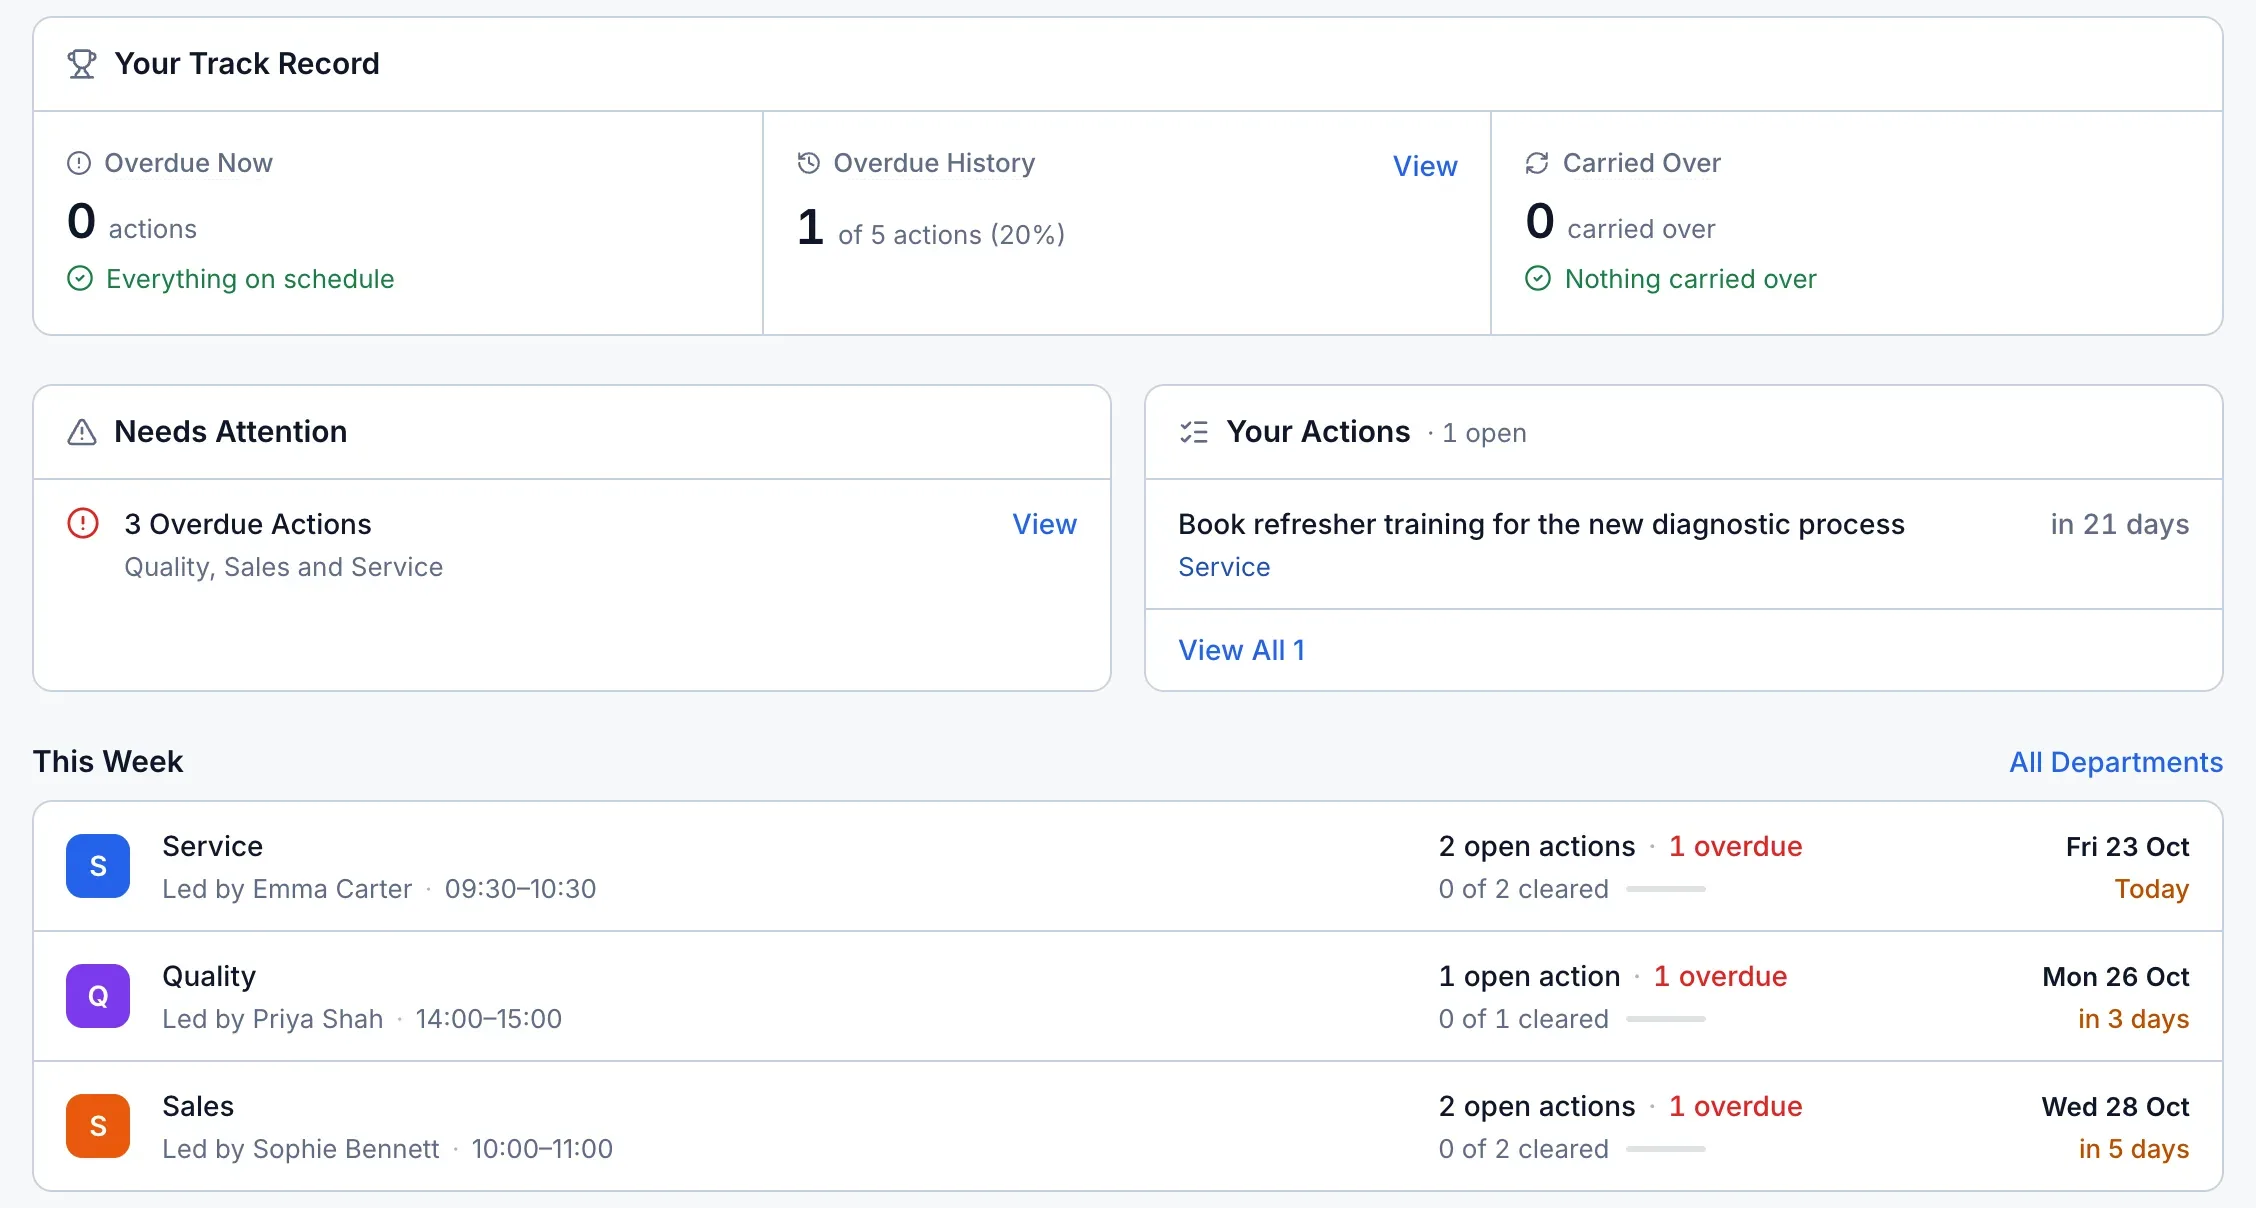The height and width of the screenshot is (1208, 2256).
Task: Click '0 of 1 cleared' text
Action: (1523, 1019)
